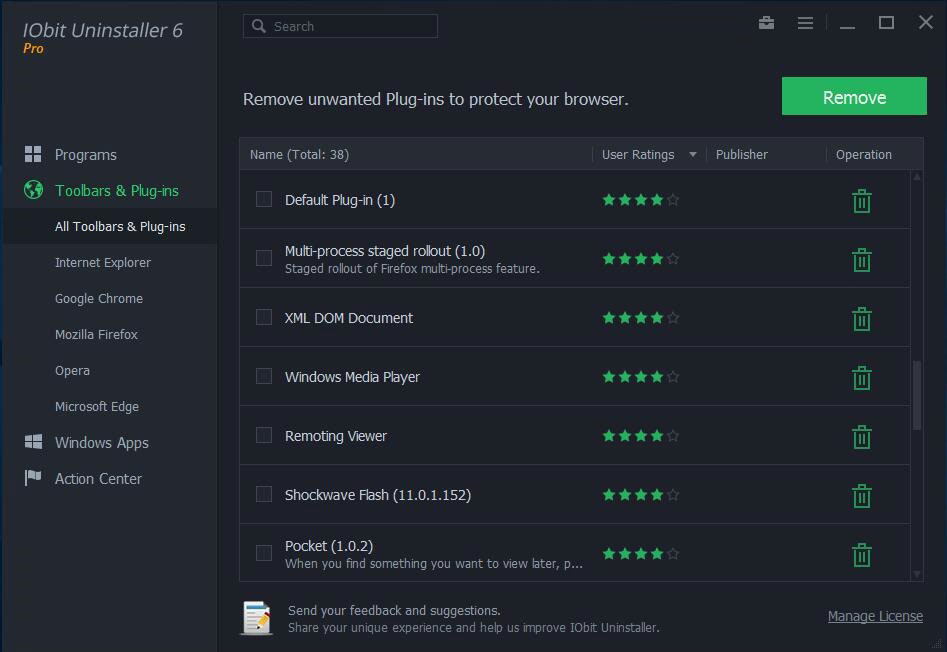The image size is (947, 652).
Task: Click trash icon for Pocket plug-in
Action: pyautogui.click(x=861, y=555)
